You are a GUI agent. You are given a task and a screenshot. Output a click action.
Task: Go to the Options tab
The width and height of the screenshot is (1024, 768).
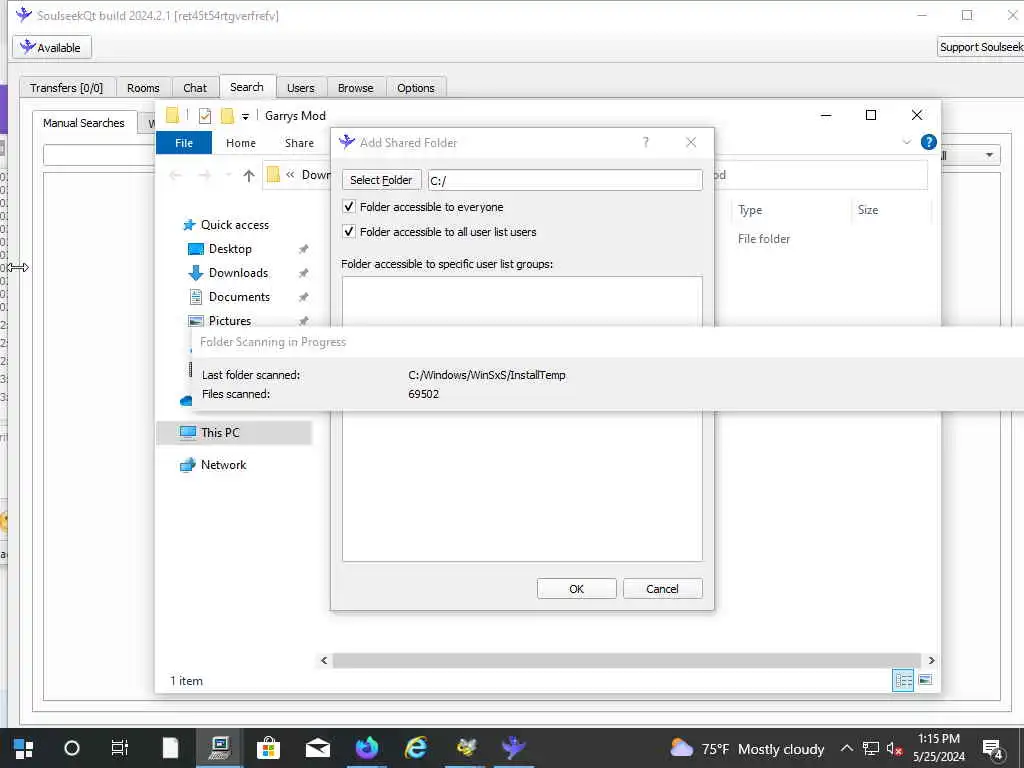(415, 88)
